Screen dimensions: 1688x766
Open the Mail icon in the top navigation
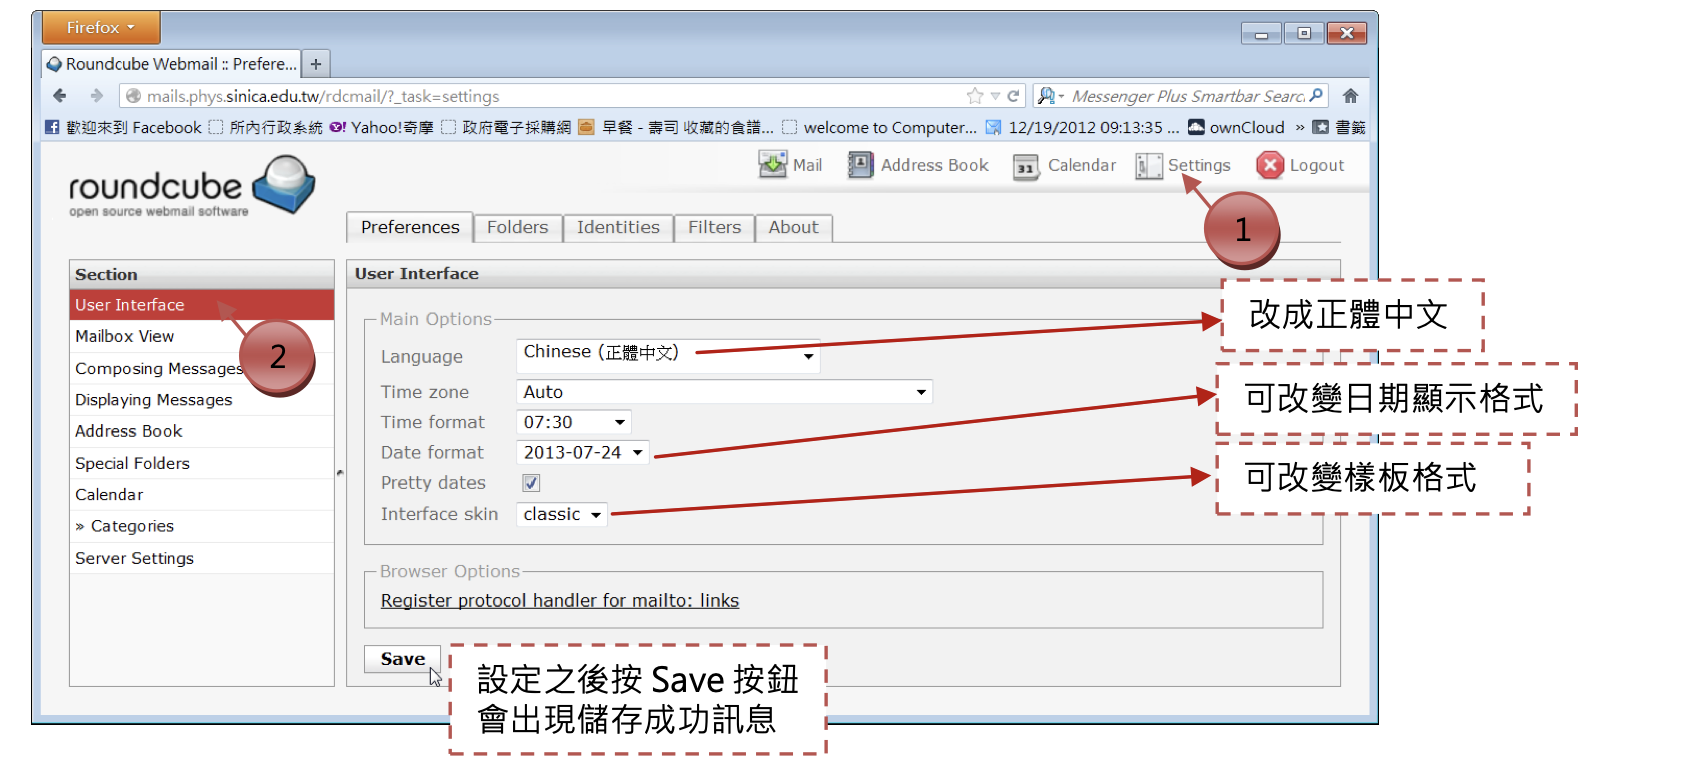click(x=772, y=165)
